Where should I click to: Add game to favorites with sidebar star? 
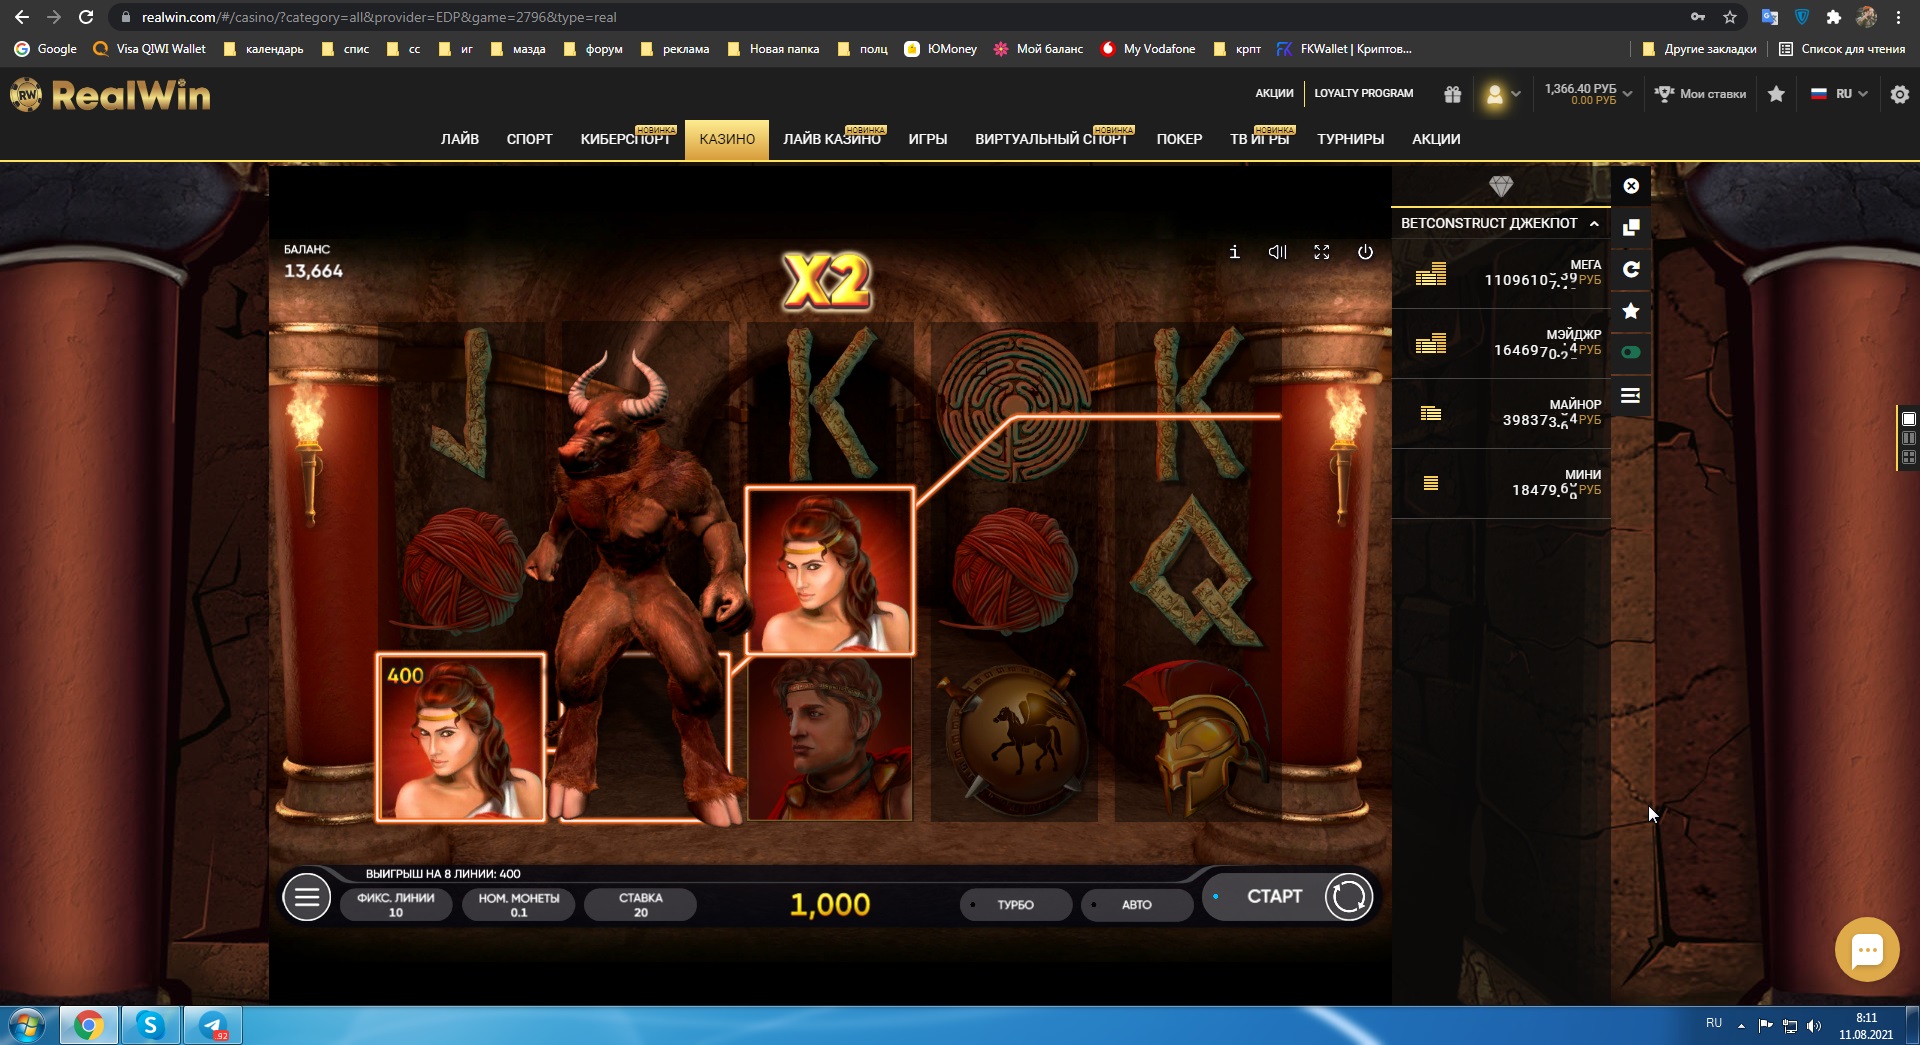point(1631,311)
